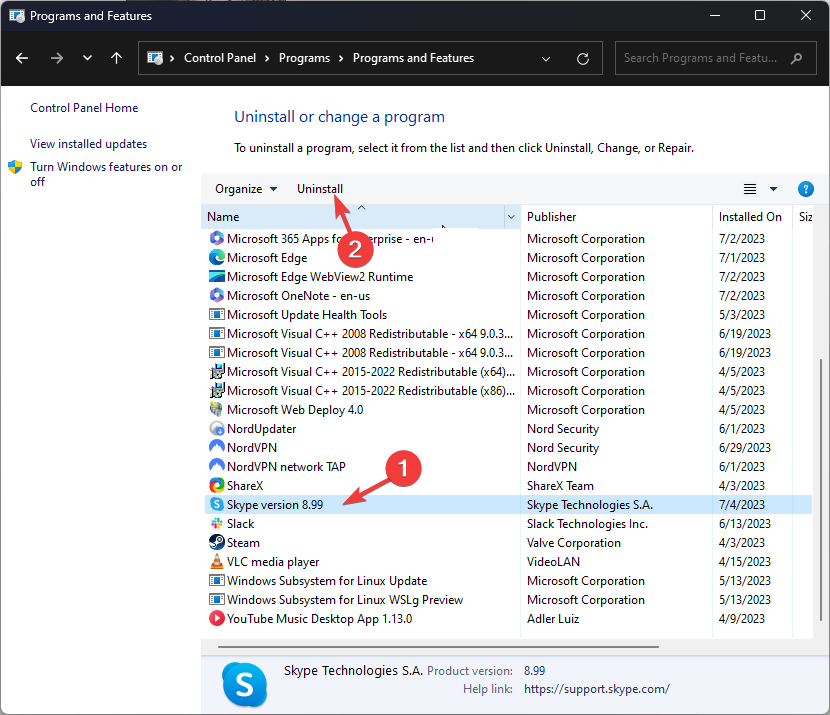Click the Skype Technologies S.A. publisher cell
Image resolution: width=830 pixels, height=715 pixels.
click(x=590, y=505)
